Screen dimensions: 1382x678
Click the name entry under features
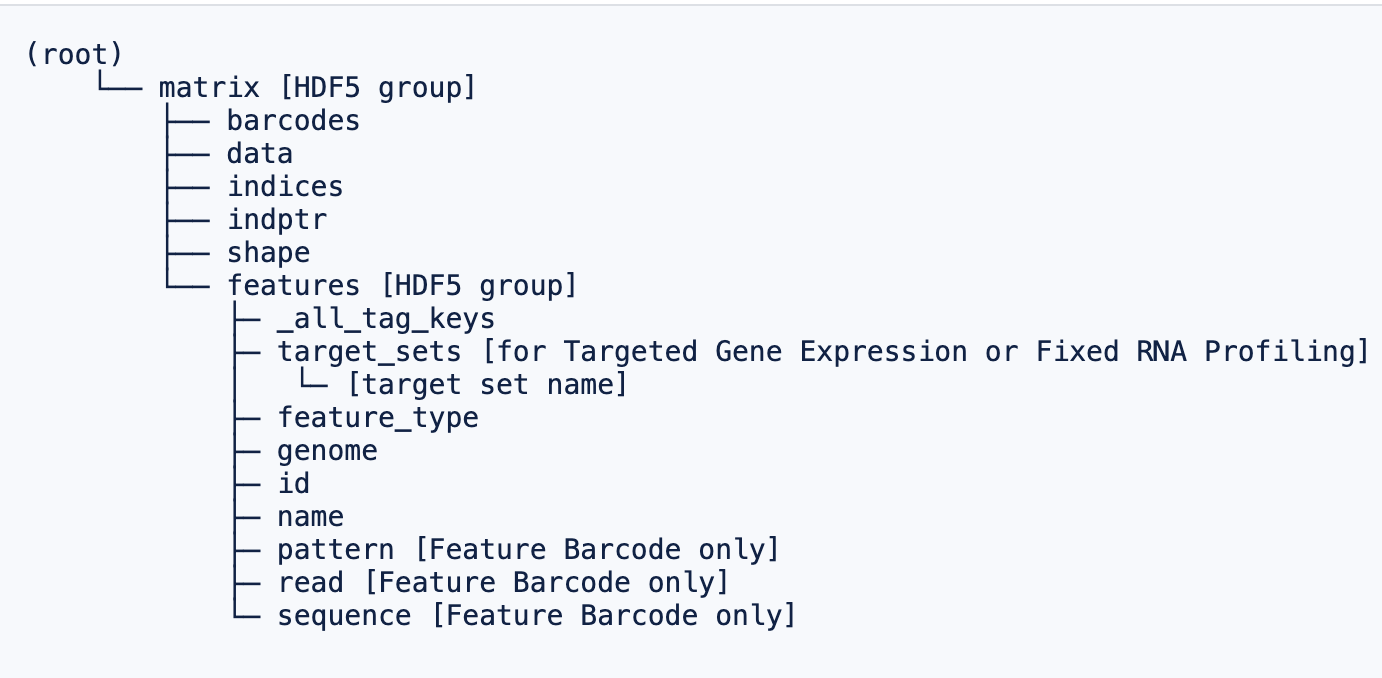pos(310,516)
